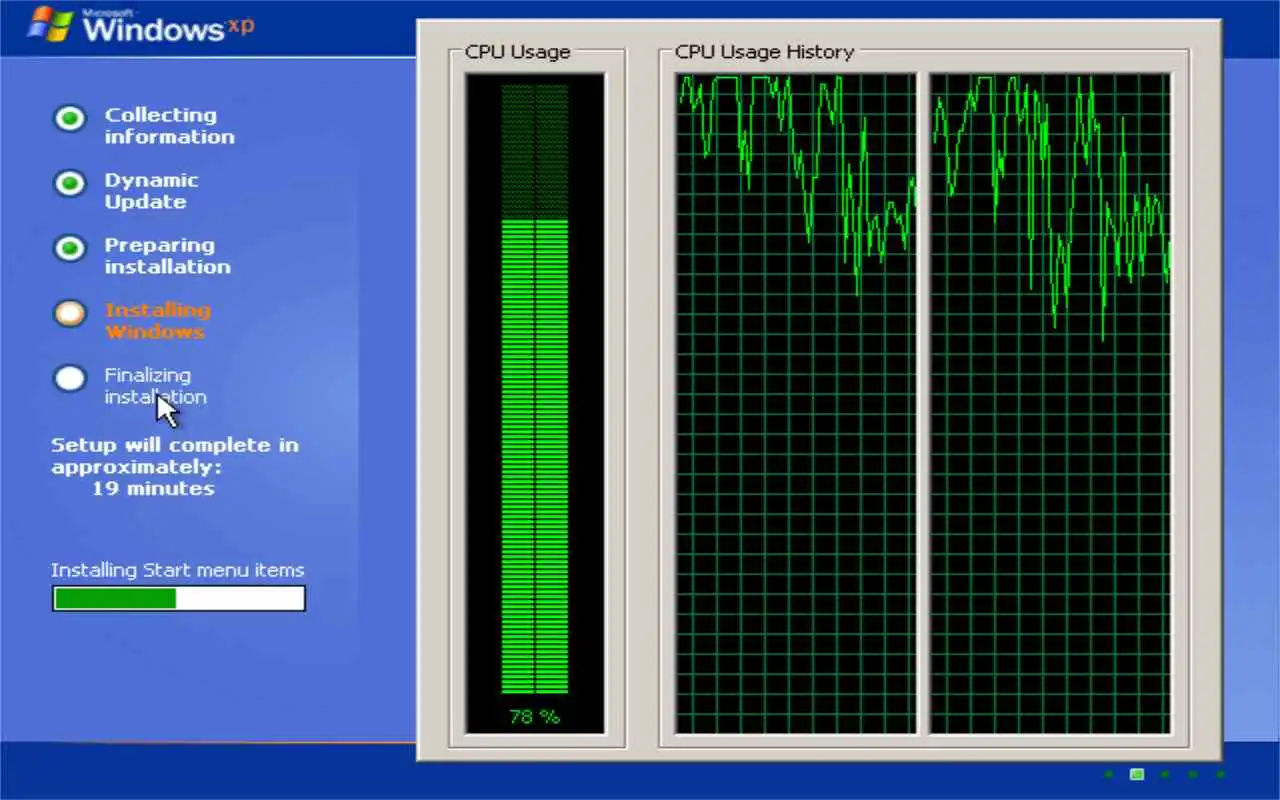
Task: Click the "Finalizing installation" label
Action: pos(155,386)
